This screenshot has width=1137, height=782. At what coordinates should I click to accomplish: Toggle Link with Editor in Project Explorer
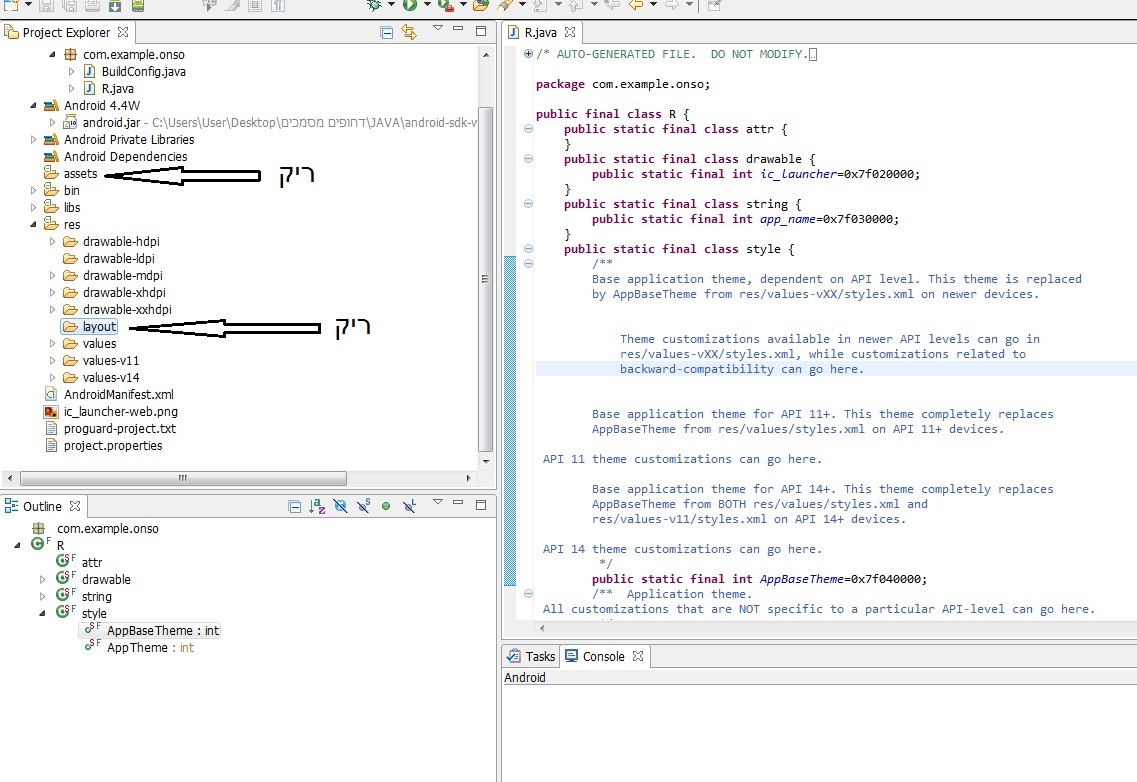tap(409, 33)
